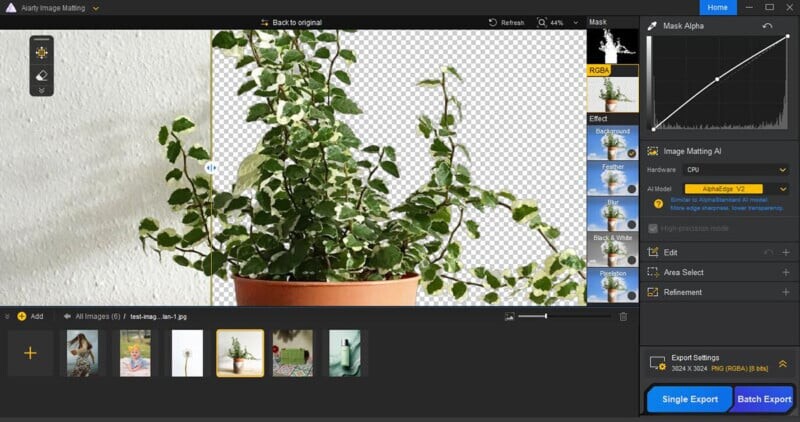The image size is (800, 422).
Task: Reset the Mask Alpha curve with the undo arrow
Action: click(767, 26)
